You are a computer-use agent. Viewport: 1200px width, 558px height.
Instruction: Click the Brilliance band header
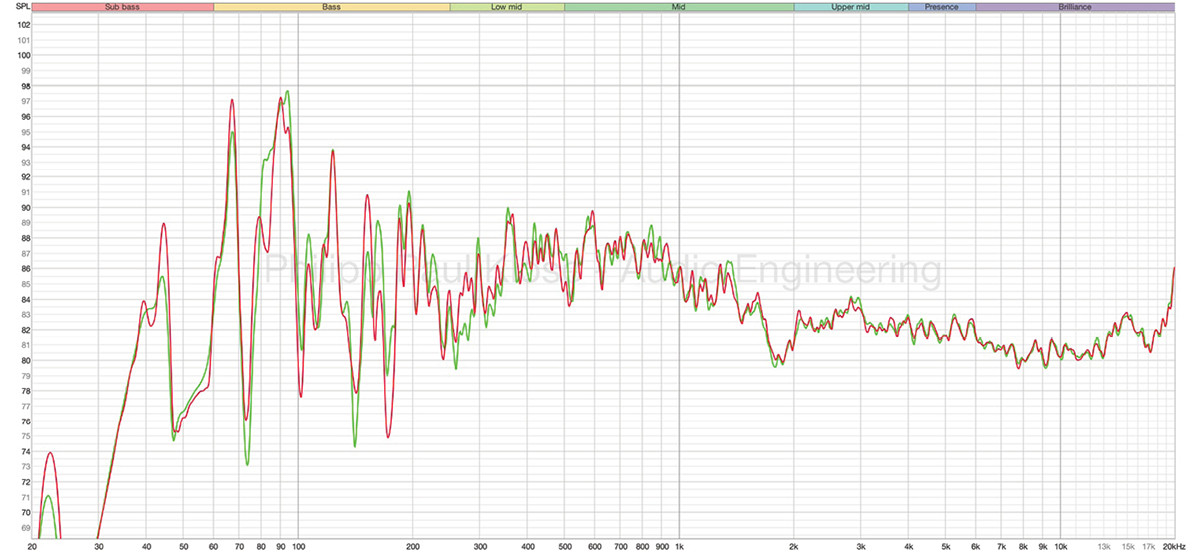click(1075, 7)
